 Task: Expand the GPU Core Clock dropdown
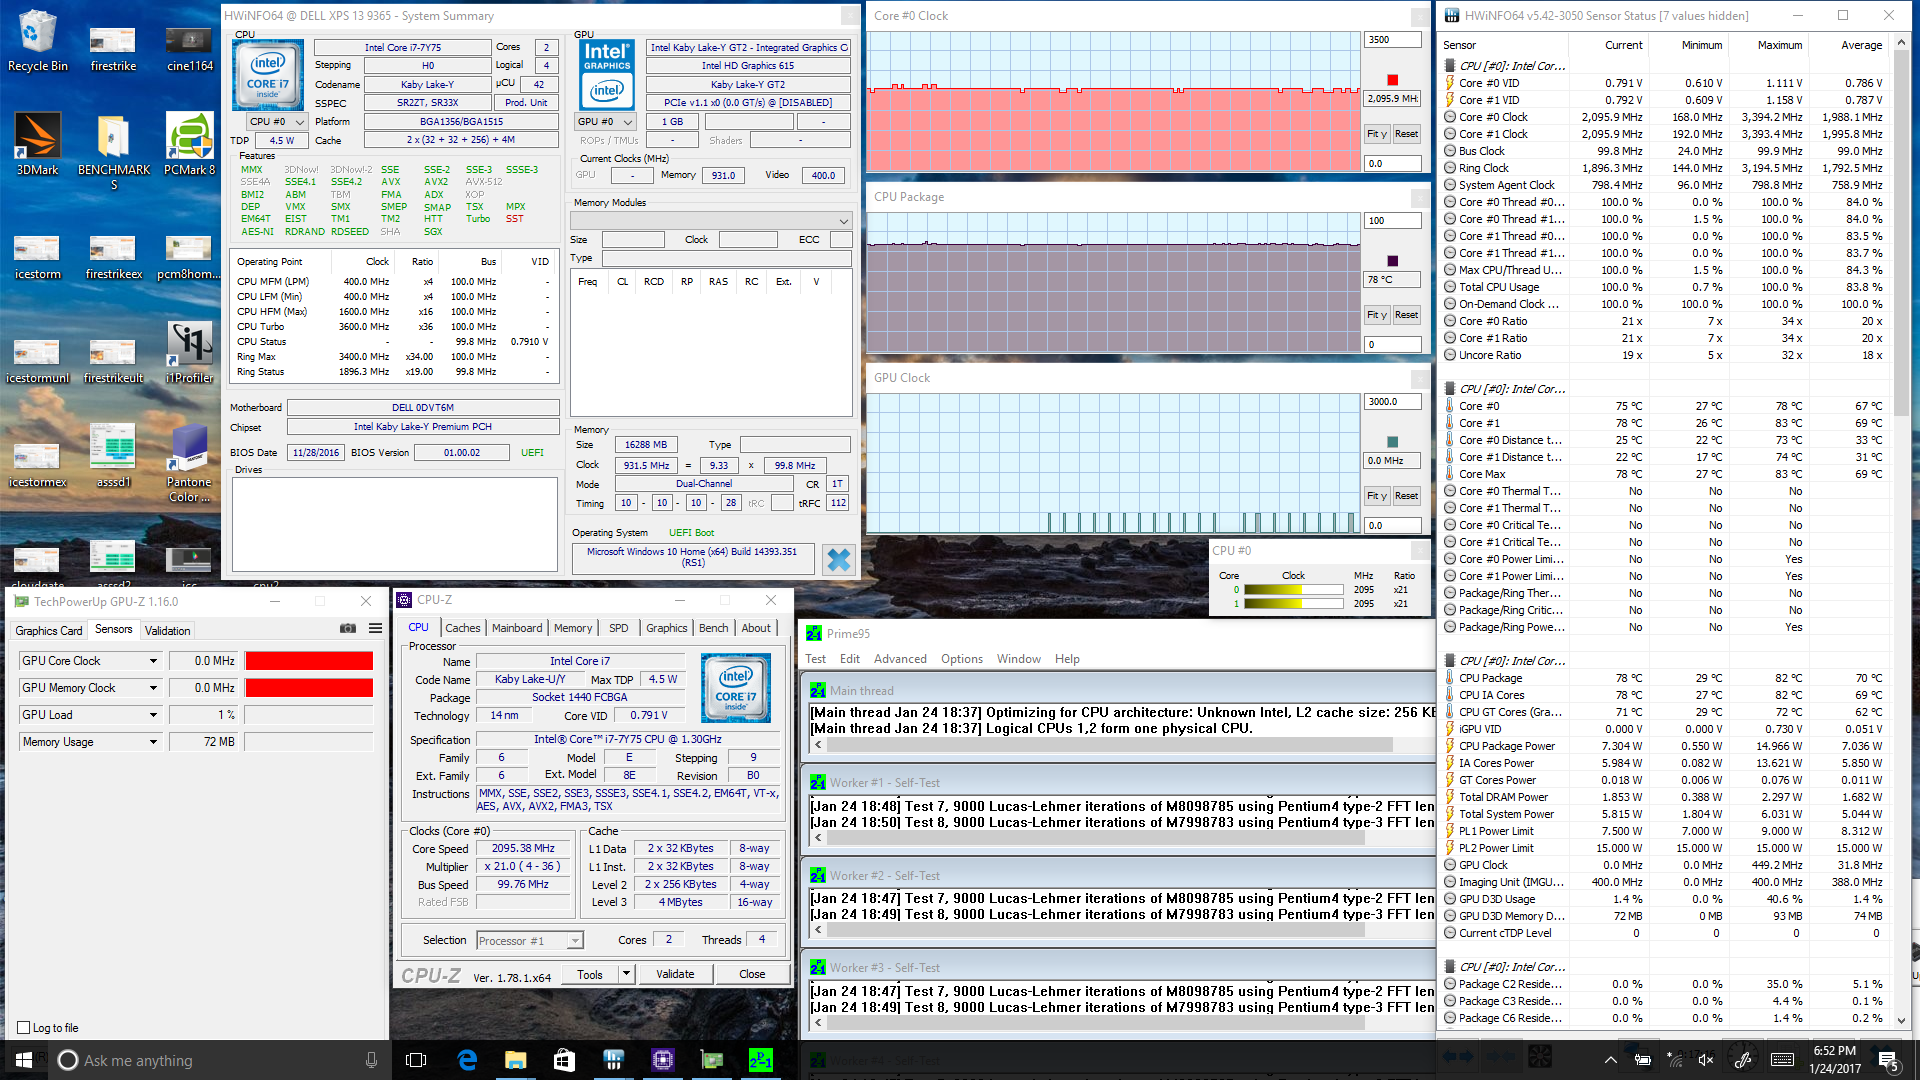click(x=153, y=661)
